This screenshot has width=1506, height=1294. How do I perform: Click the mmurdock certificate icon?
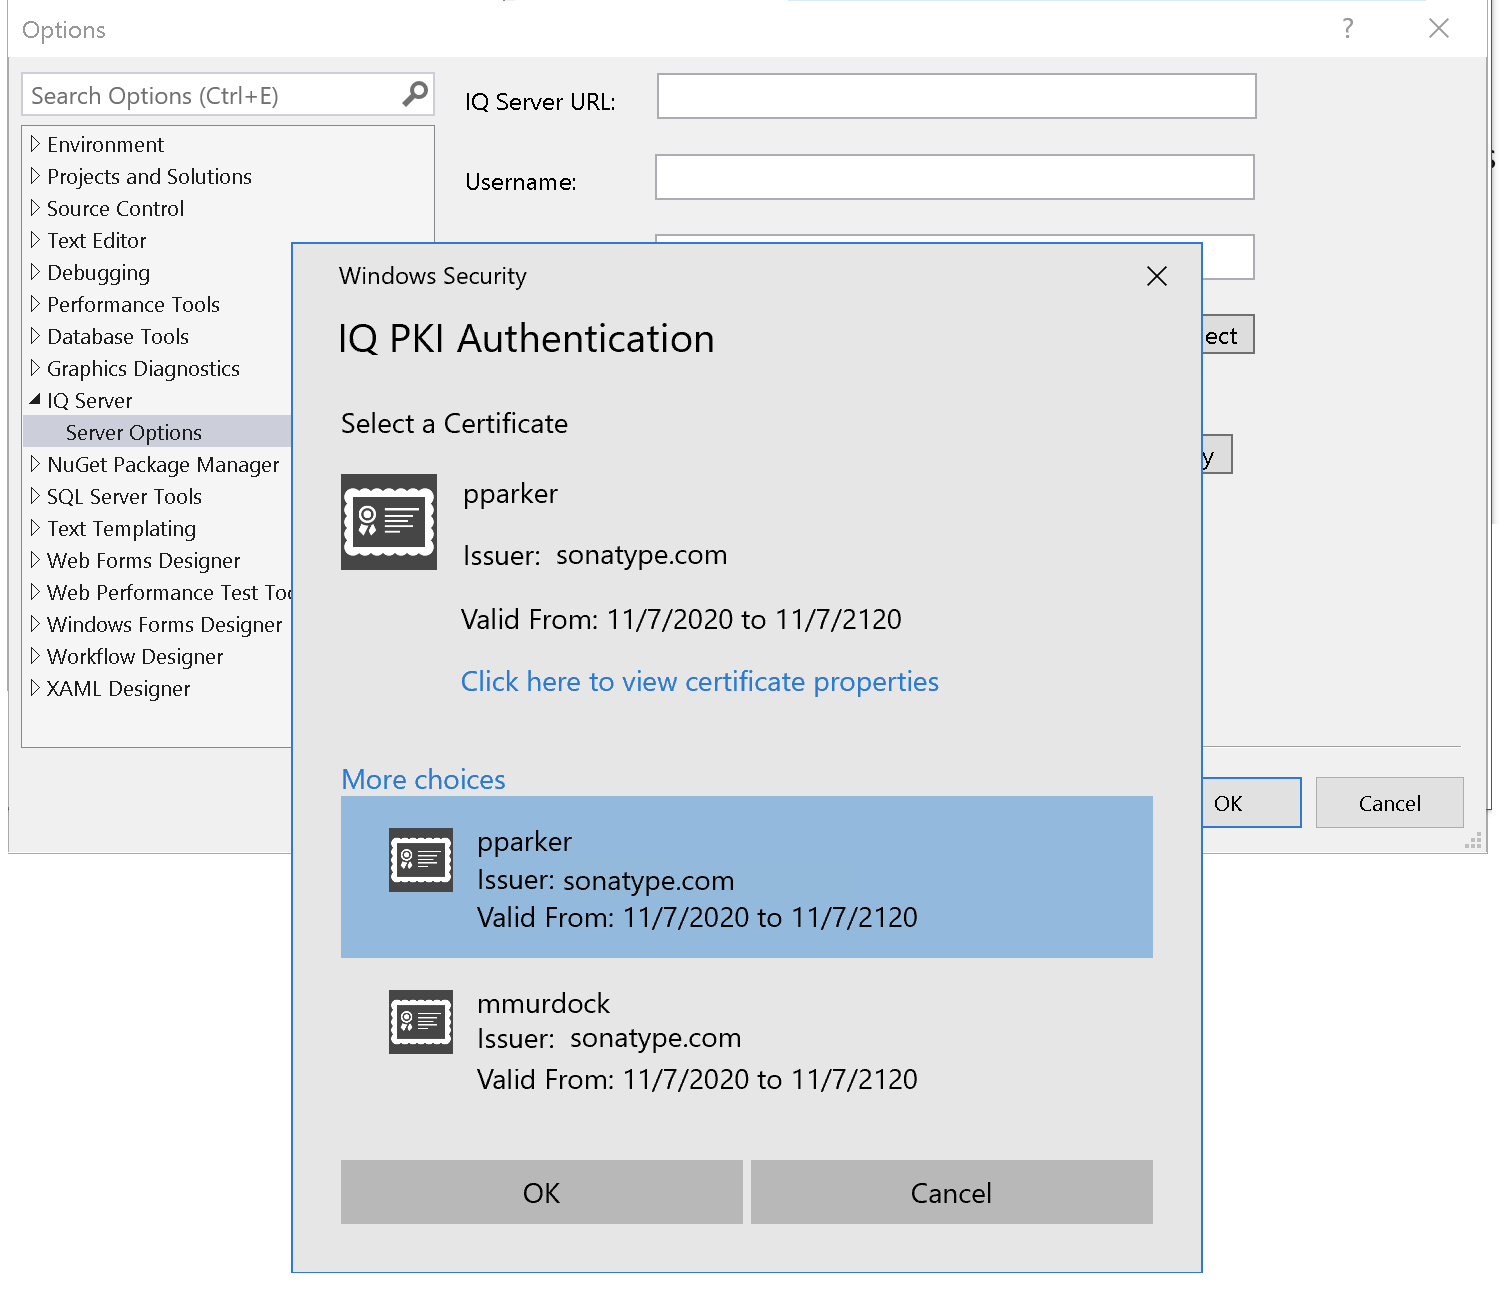point(421,1022)
